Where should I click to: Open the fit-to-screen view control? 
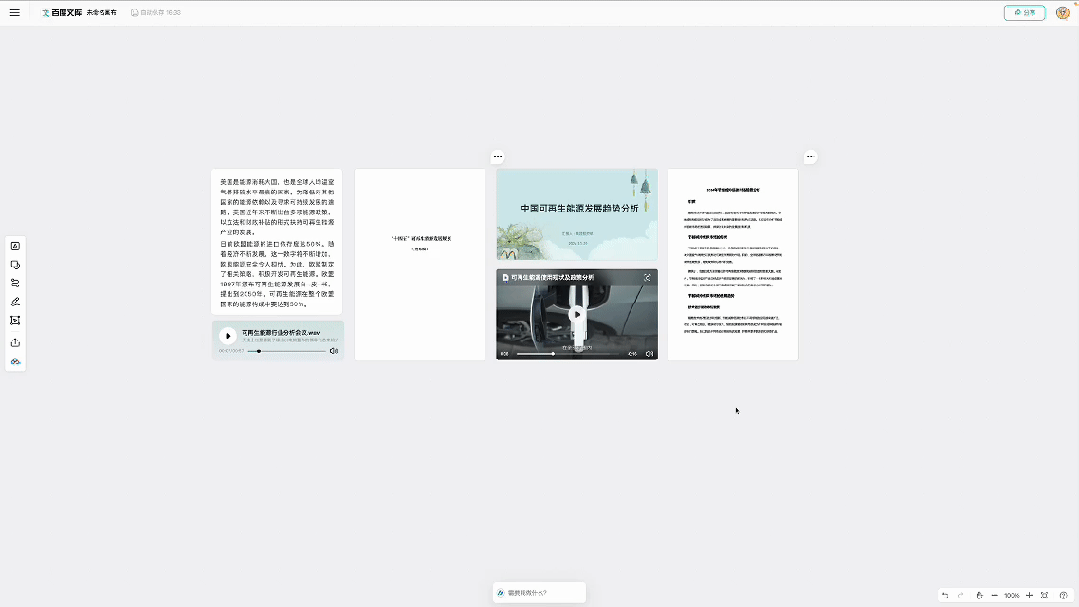(x=1045, y=595)
